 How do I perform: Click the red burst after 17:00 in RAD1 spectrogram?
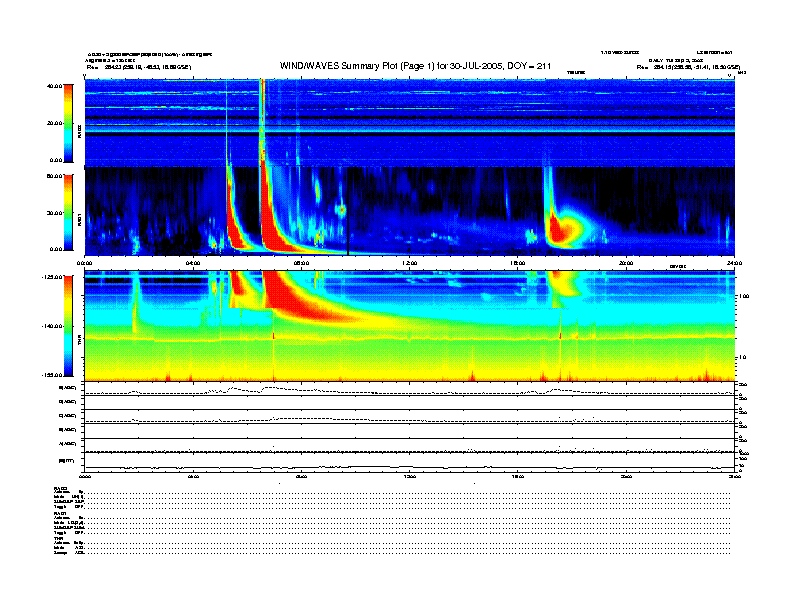tap(558, 230)
